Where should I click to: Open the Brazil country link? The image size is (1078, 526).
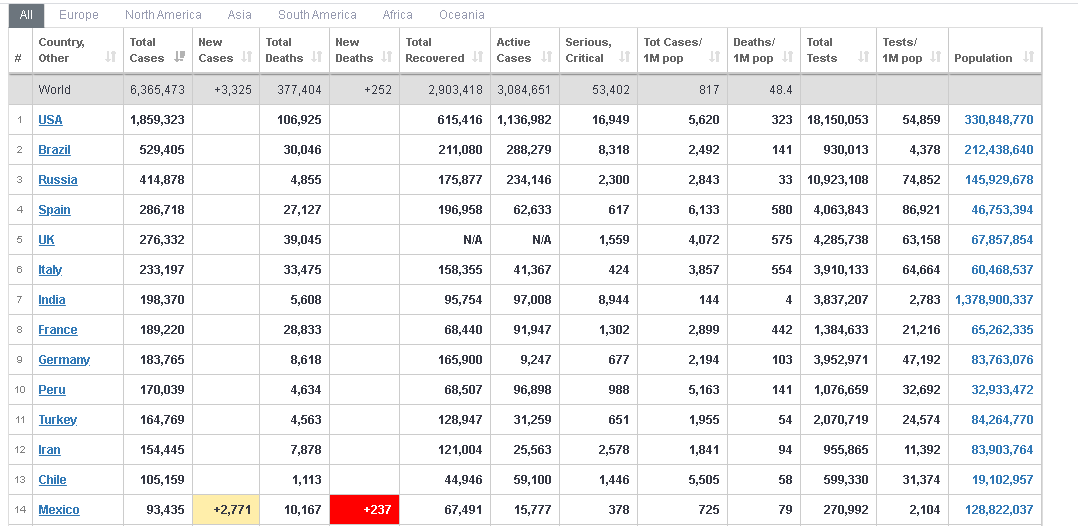point(54,150)
